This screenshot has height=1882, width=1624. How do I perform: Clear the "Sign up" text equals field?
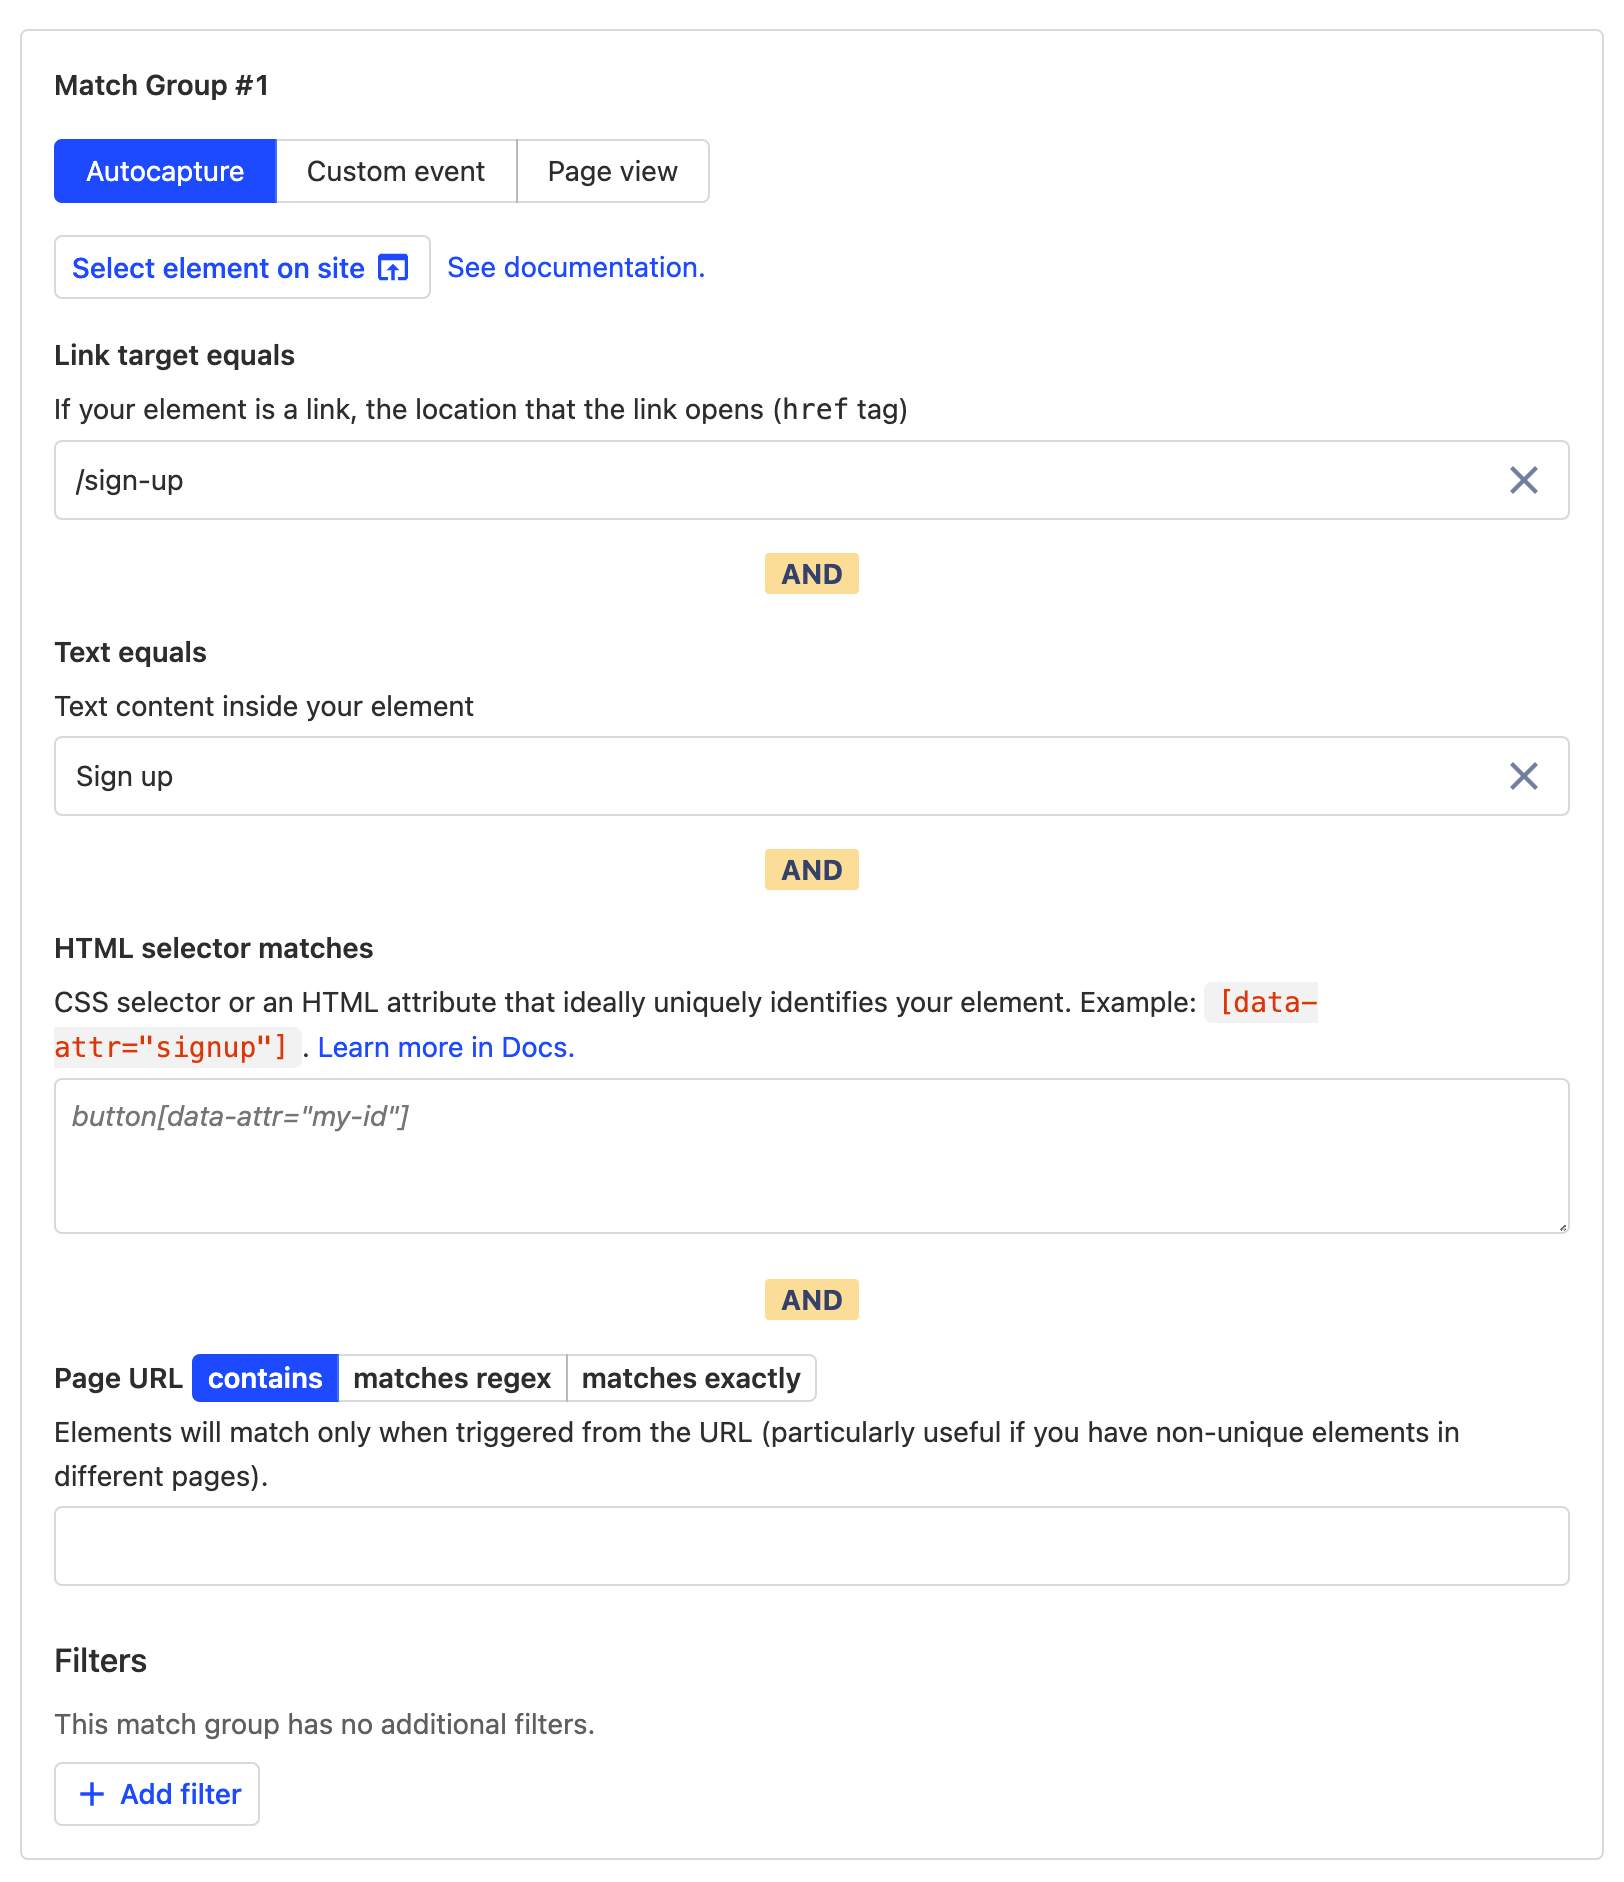click(1523, 776)
